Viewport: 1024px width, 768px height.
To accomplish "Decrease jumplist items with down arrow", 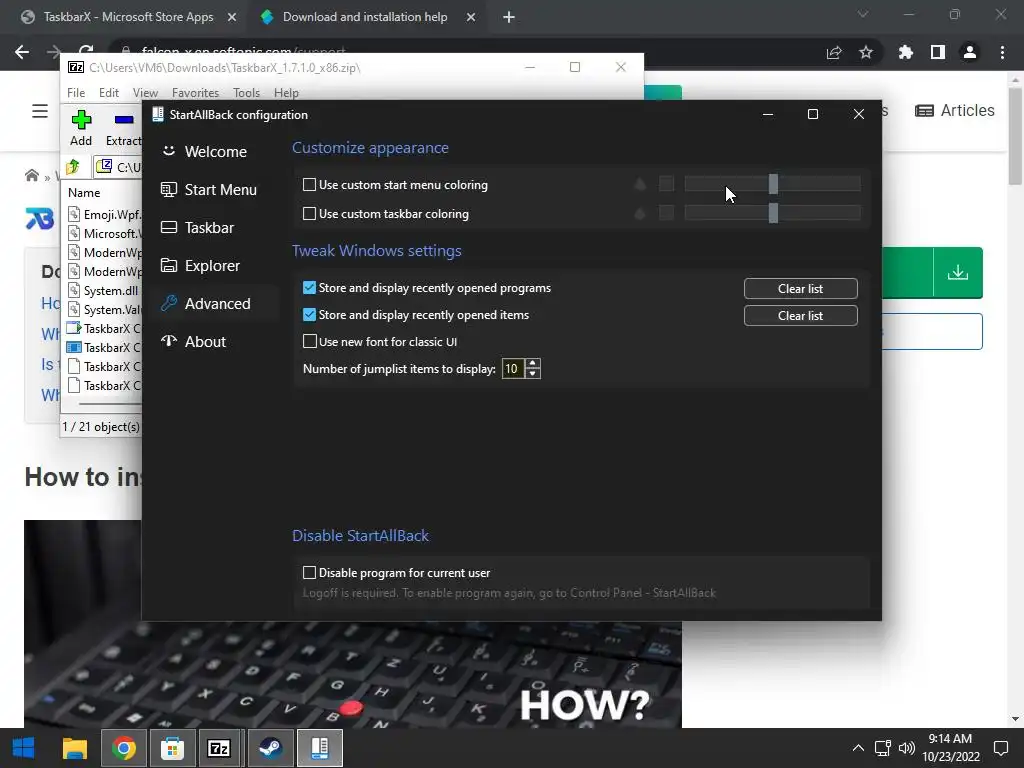I will [x=533, y=374].
